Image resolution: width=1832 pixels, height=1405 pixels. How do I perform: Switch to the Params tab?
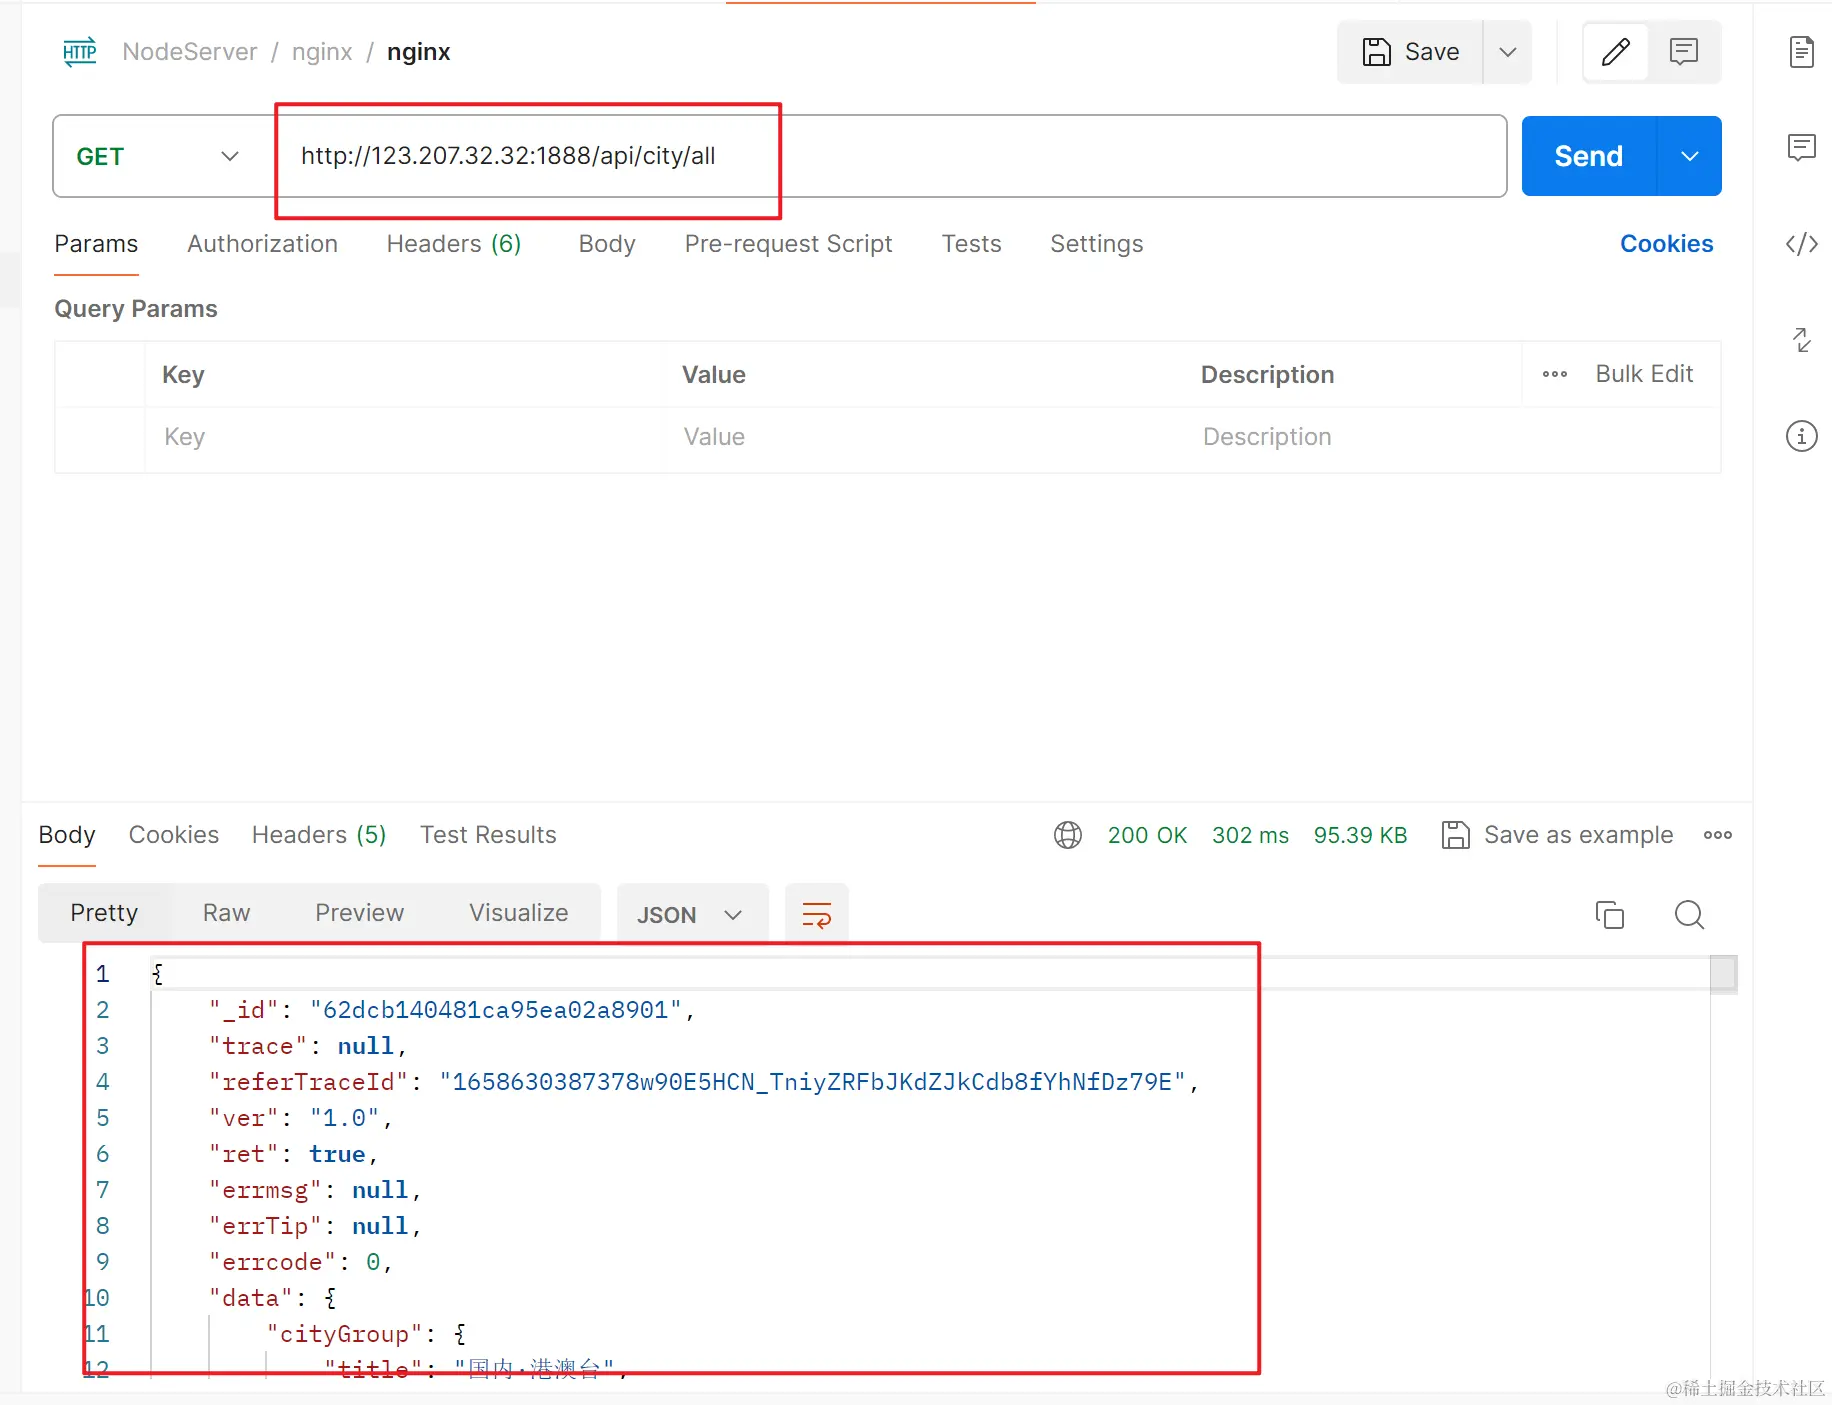pos(96,244)
